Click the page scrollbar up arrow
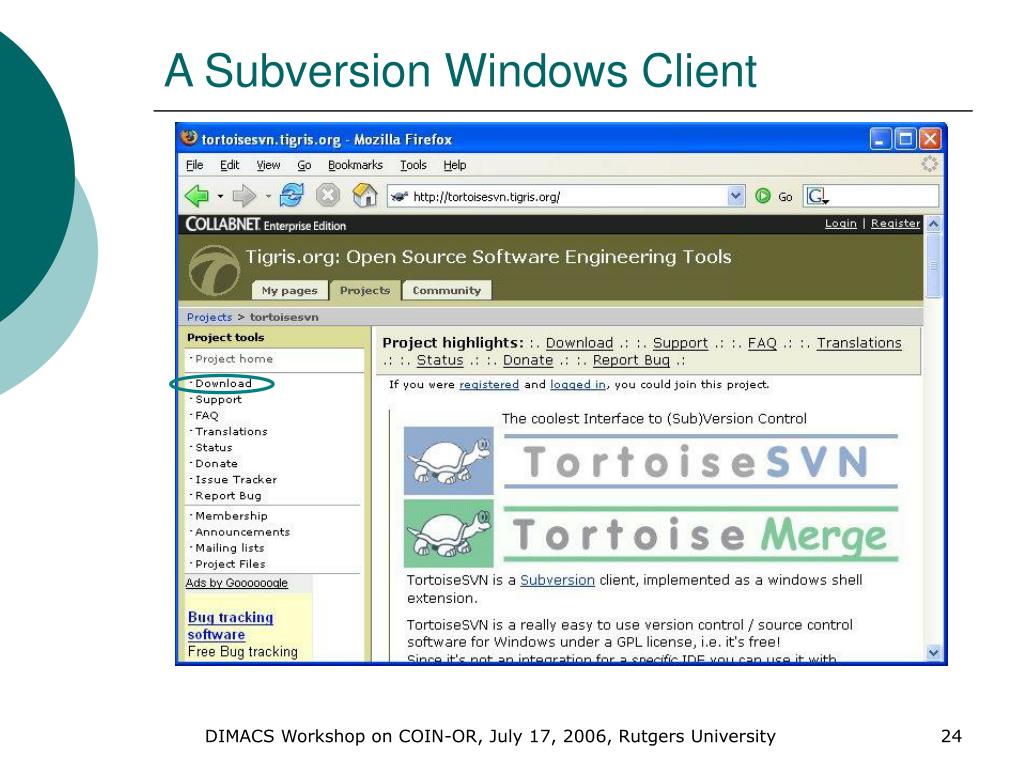 click(934, 224)
